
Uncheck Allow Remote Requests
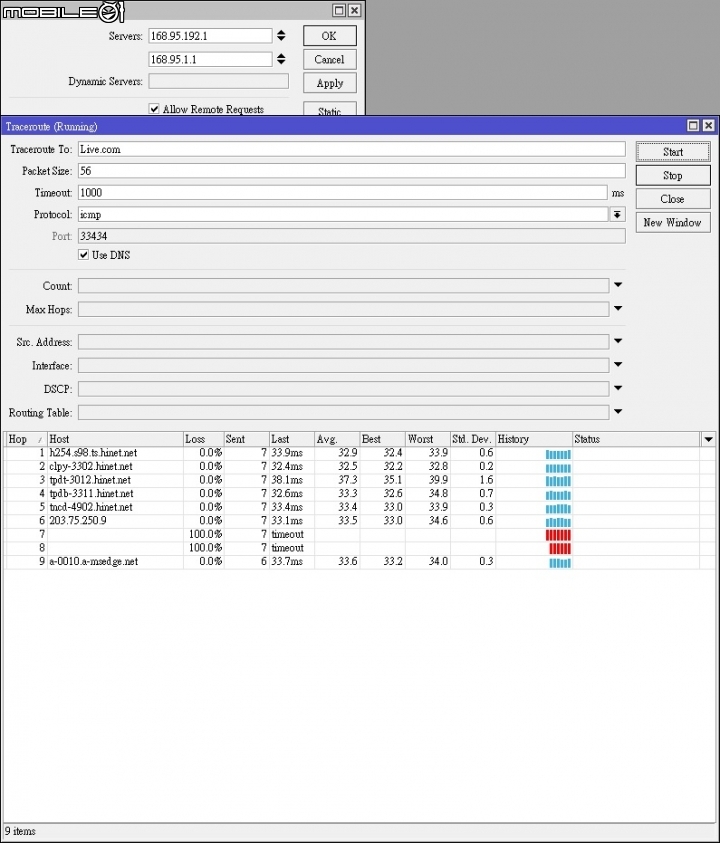pyautogui.click(x=154, y=109)
